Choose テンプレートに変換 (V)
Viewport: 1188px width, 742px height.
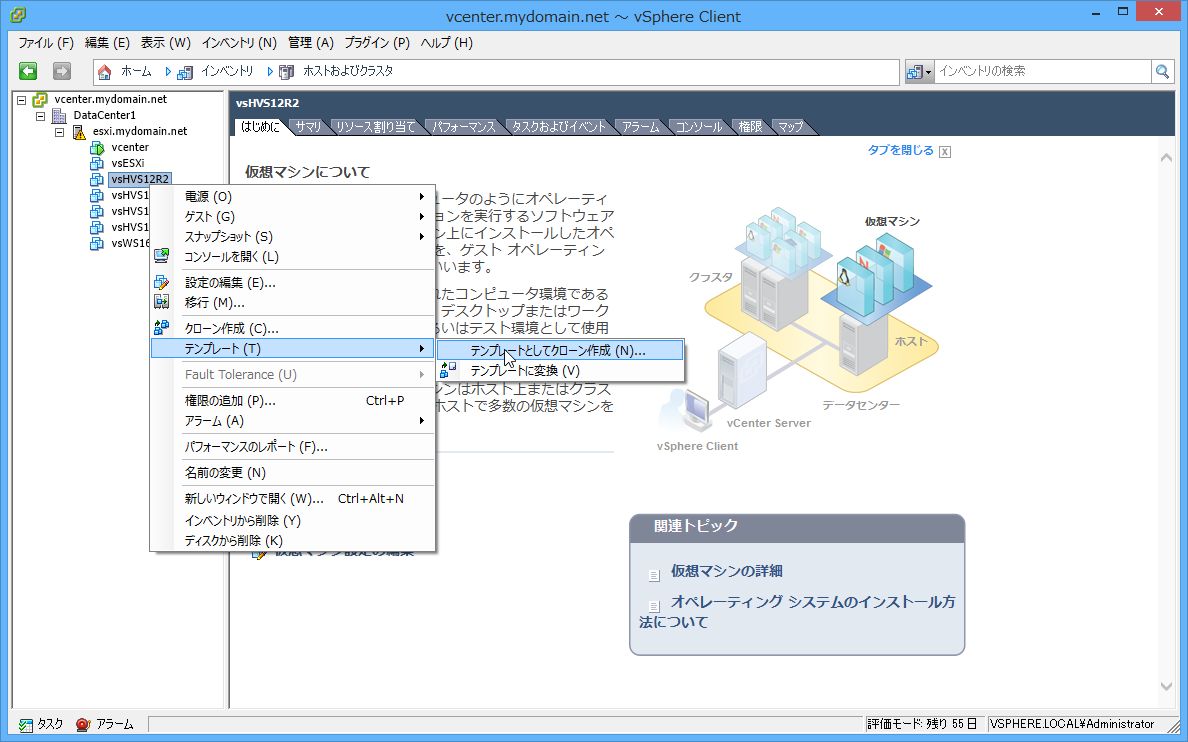click(x=561, y=371)
